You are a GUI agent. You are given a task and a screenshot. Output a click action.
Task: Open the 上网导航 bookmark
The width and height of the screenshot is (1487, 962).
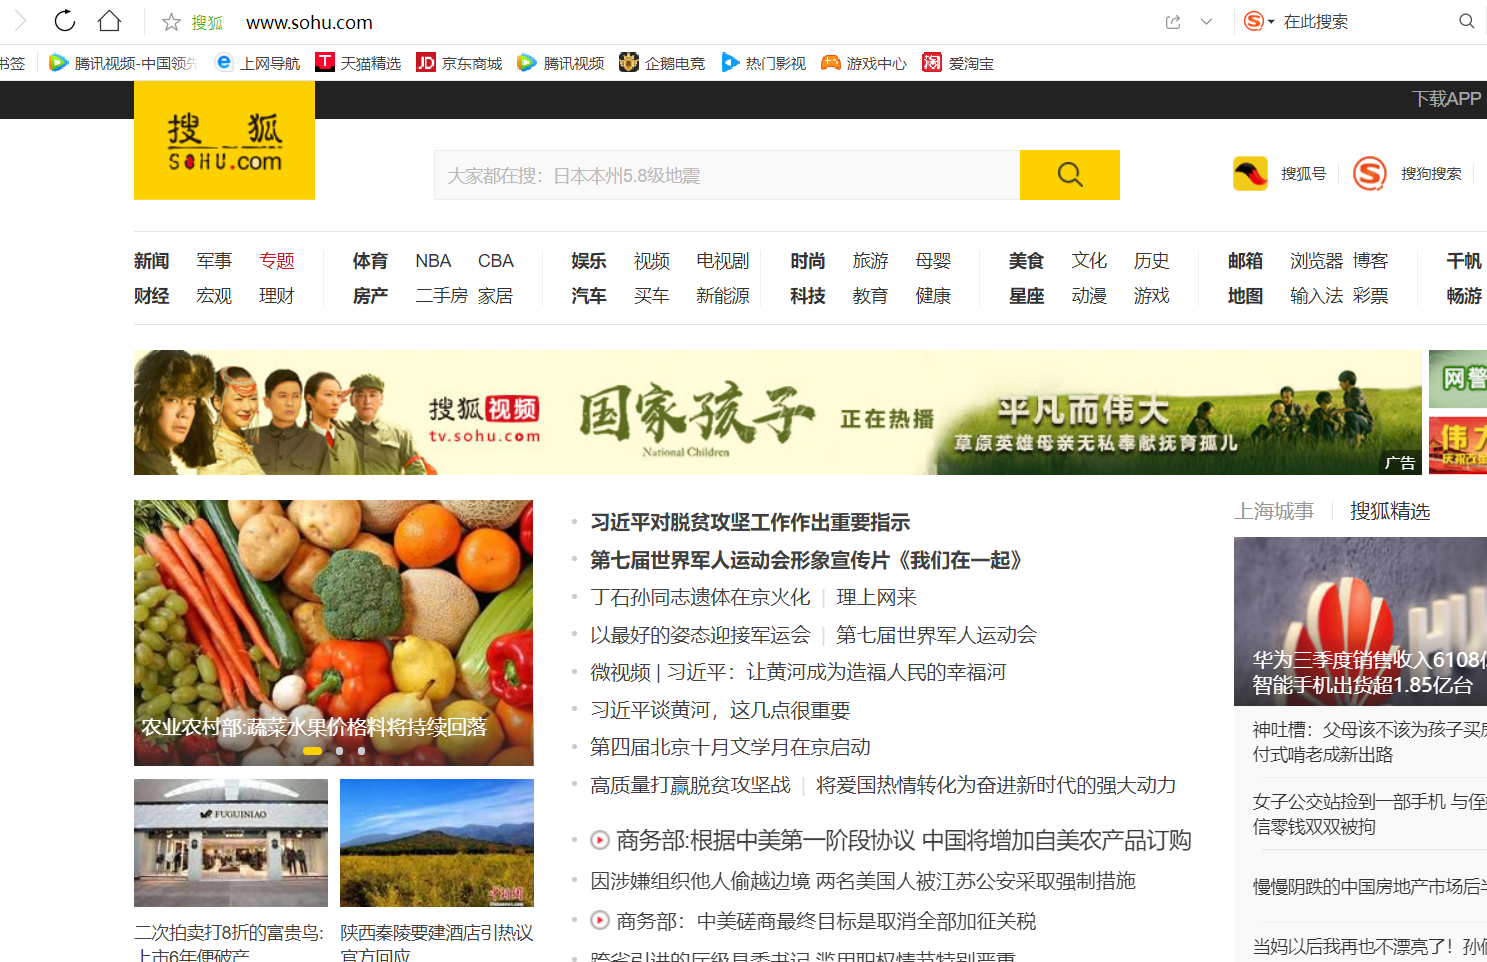tap(258, 63)
